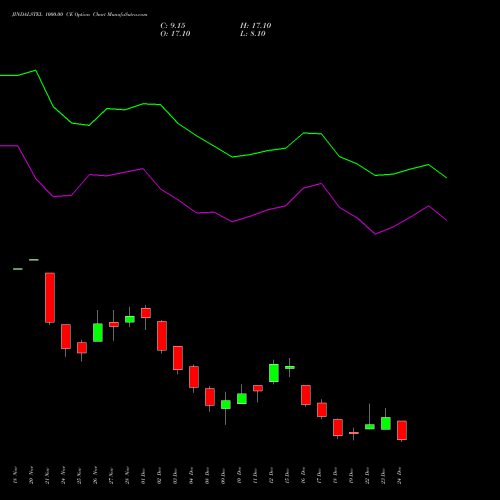Viewport: 500px width, 500px height.
Task: Select the '21 Nov' date label
Action: [x=47, y=475]
